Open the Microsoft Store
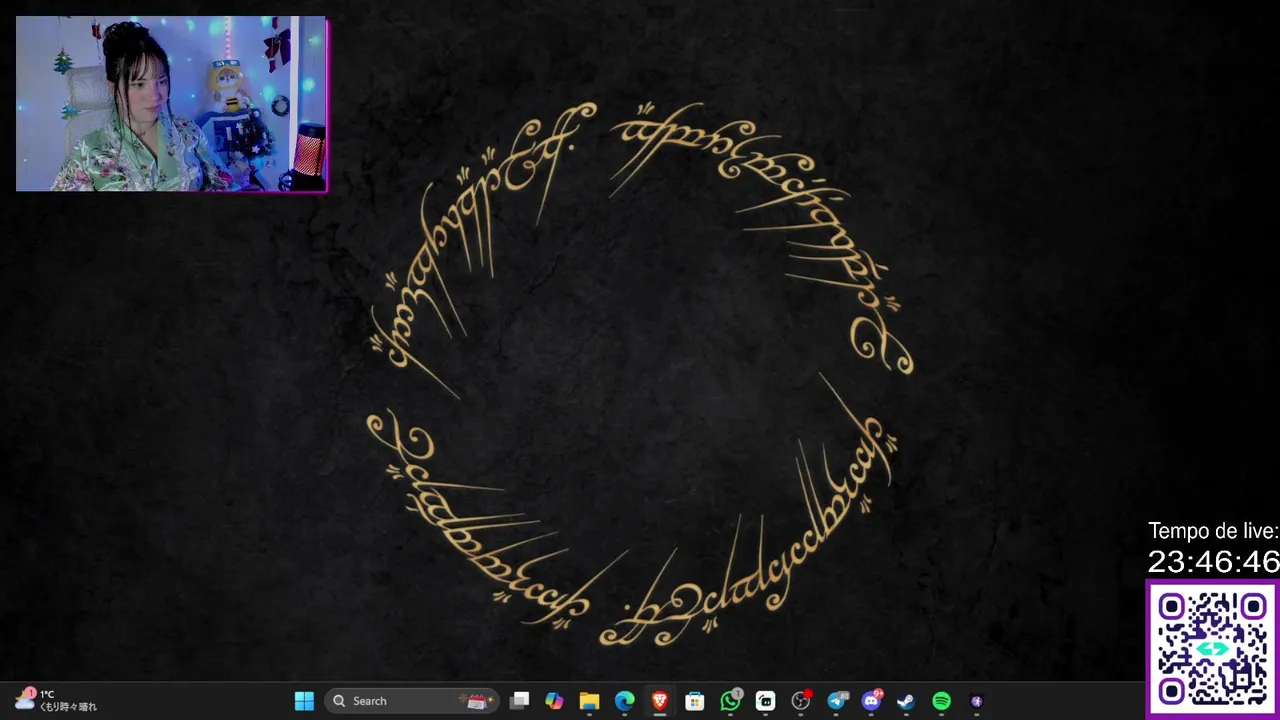Viewport: 1280px width, 720px height. 694,701
